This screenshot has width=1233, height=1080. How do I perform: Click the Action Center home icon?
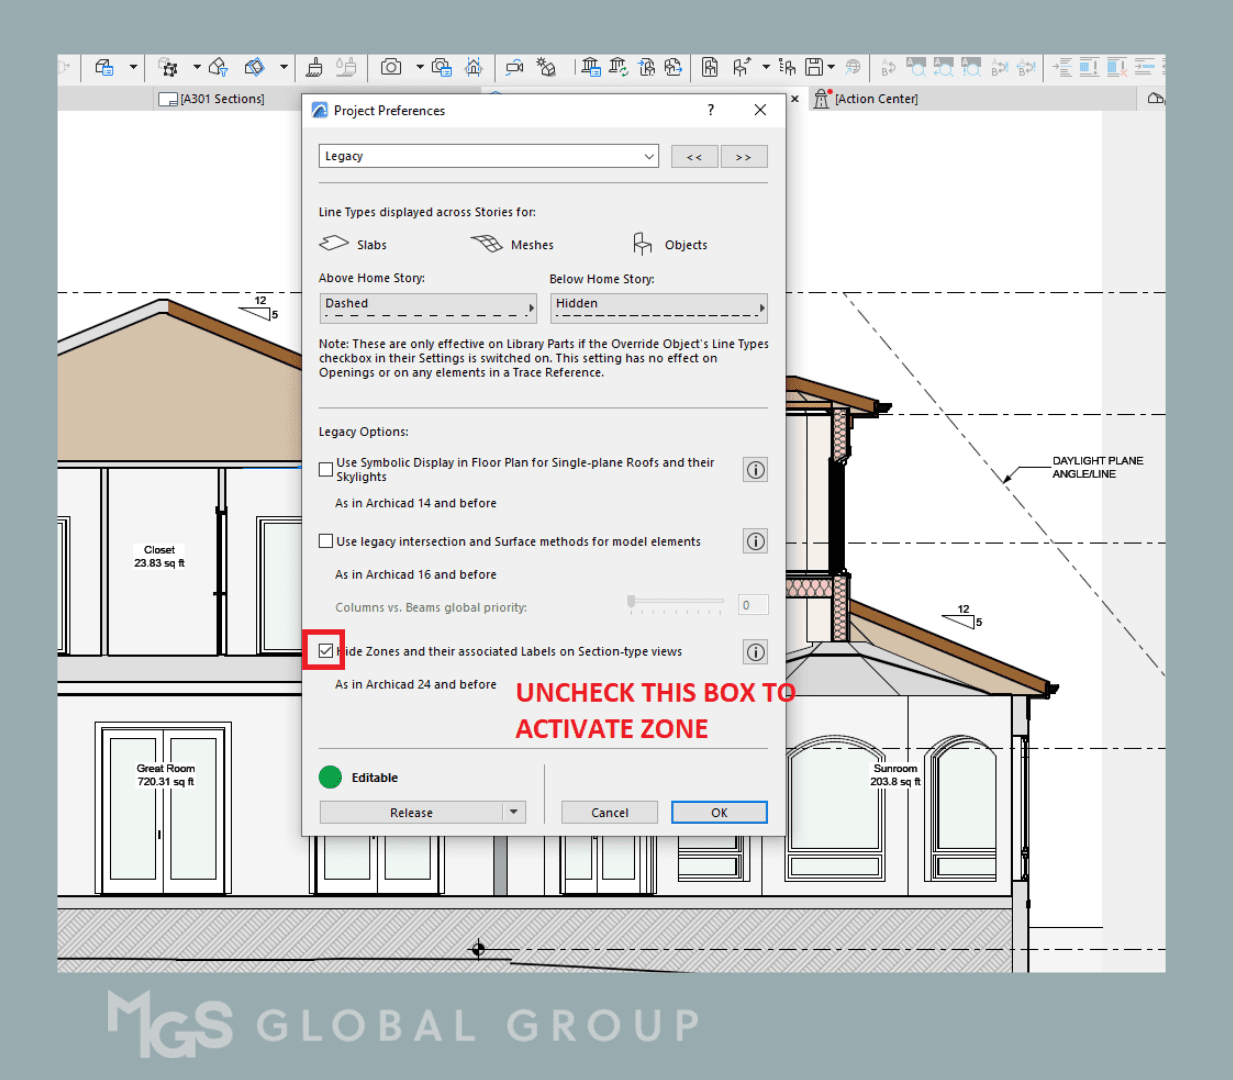(820, 98)
